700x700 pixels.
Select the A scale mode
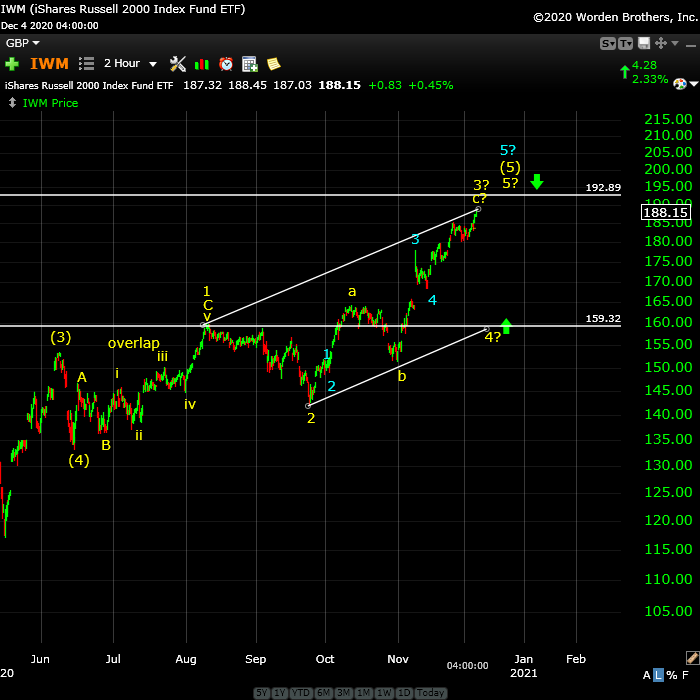[x=646, y=675]
